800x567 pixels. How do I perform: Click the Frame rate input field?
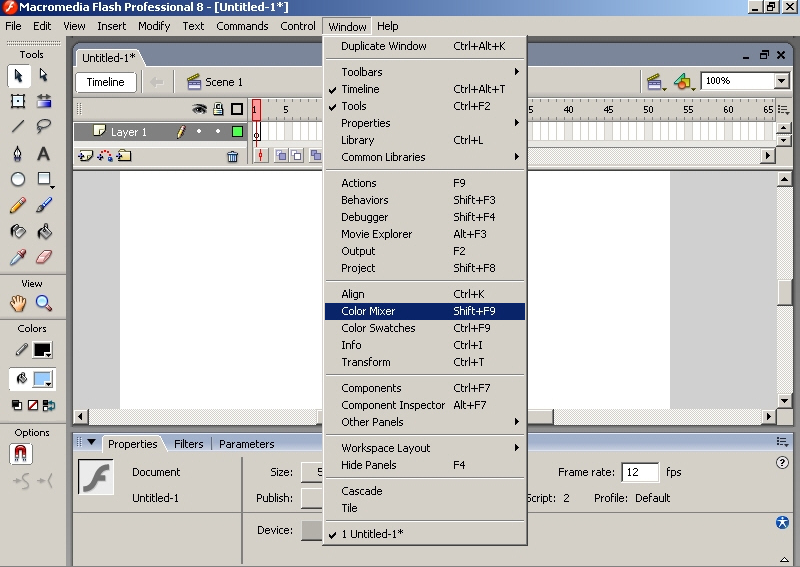click(639, 472)
